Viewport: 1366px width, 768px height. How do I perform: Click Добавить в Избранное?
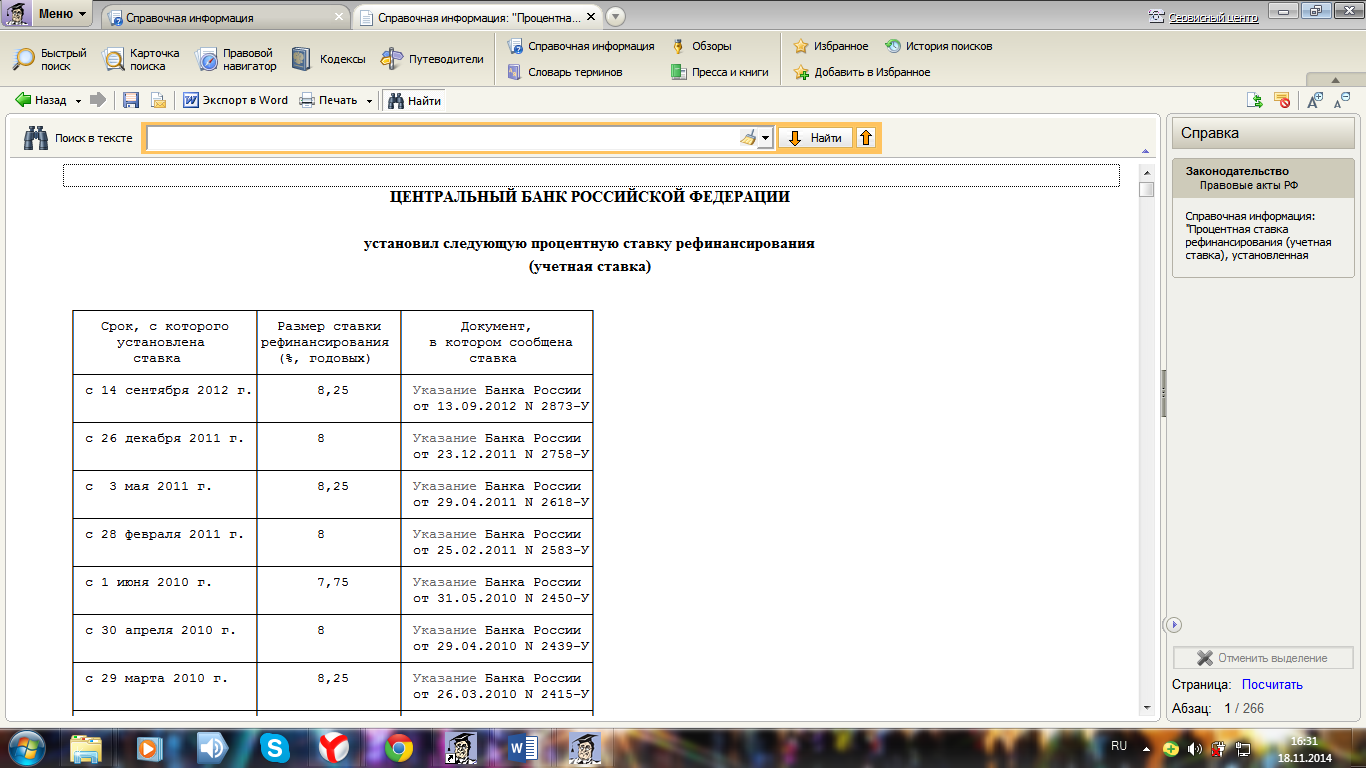point(862,72)
